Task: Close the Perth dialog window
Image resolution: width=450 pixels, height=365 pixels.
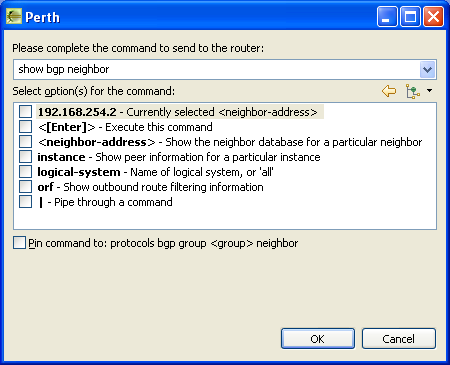Action: pos(433,17)
